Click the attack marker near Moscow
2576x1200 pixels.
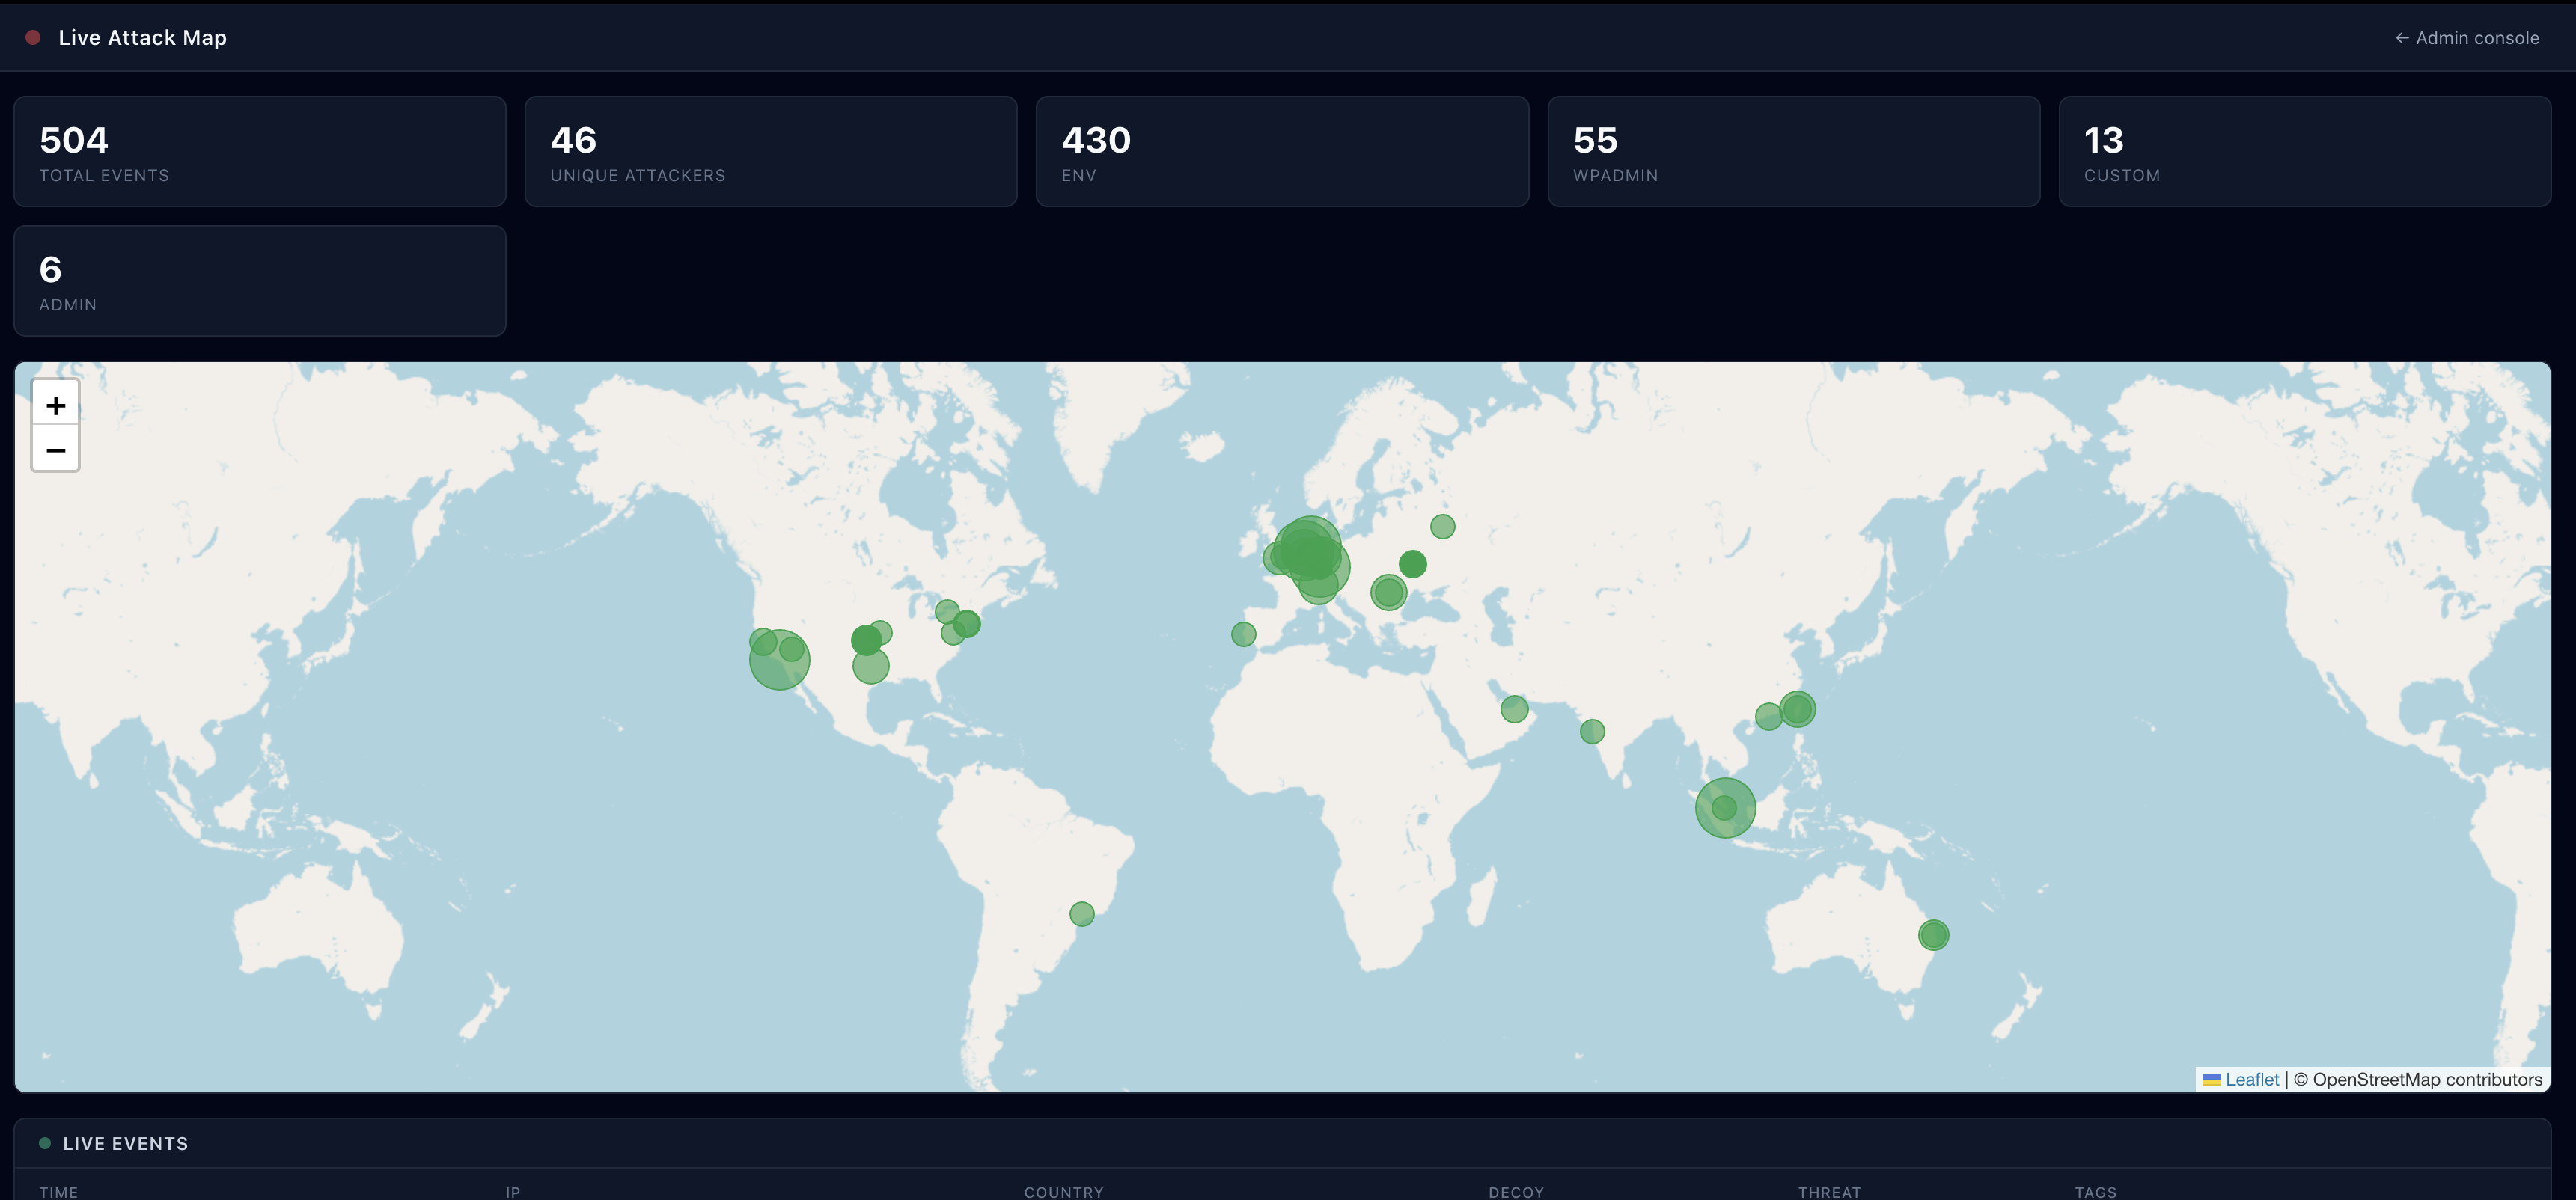tap(1442, 526)
